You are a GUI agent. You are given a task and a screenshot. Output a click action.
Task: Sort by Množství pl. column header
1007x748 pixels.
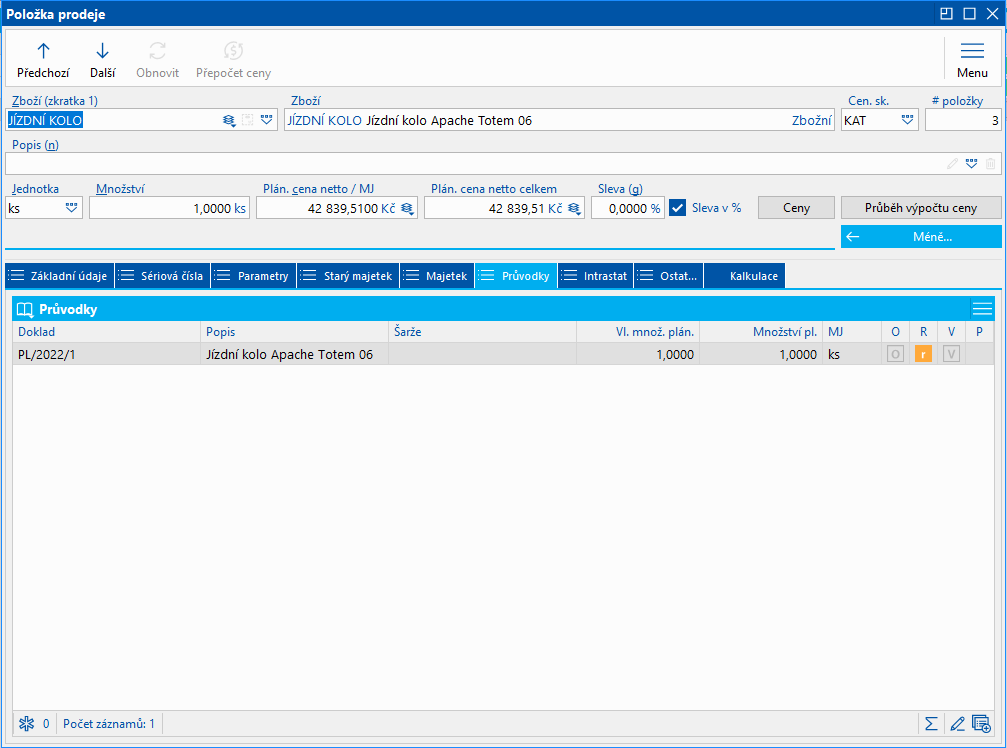point(761,332)
